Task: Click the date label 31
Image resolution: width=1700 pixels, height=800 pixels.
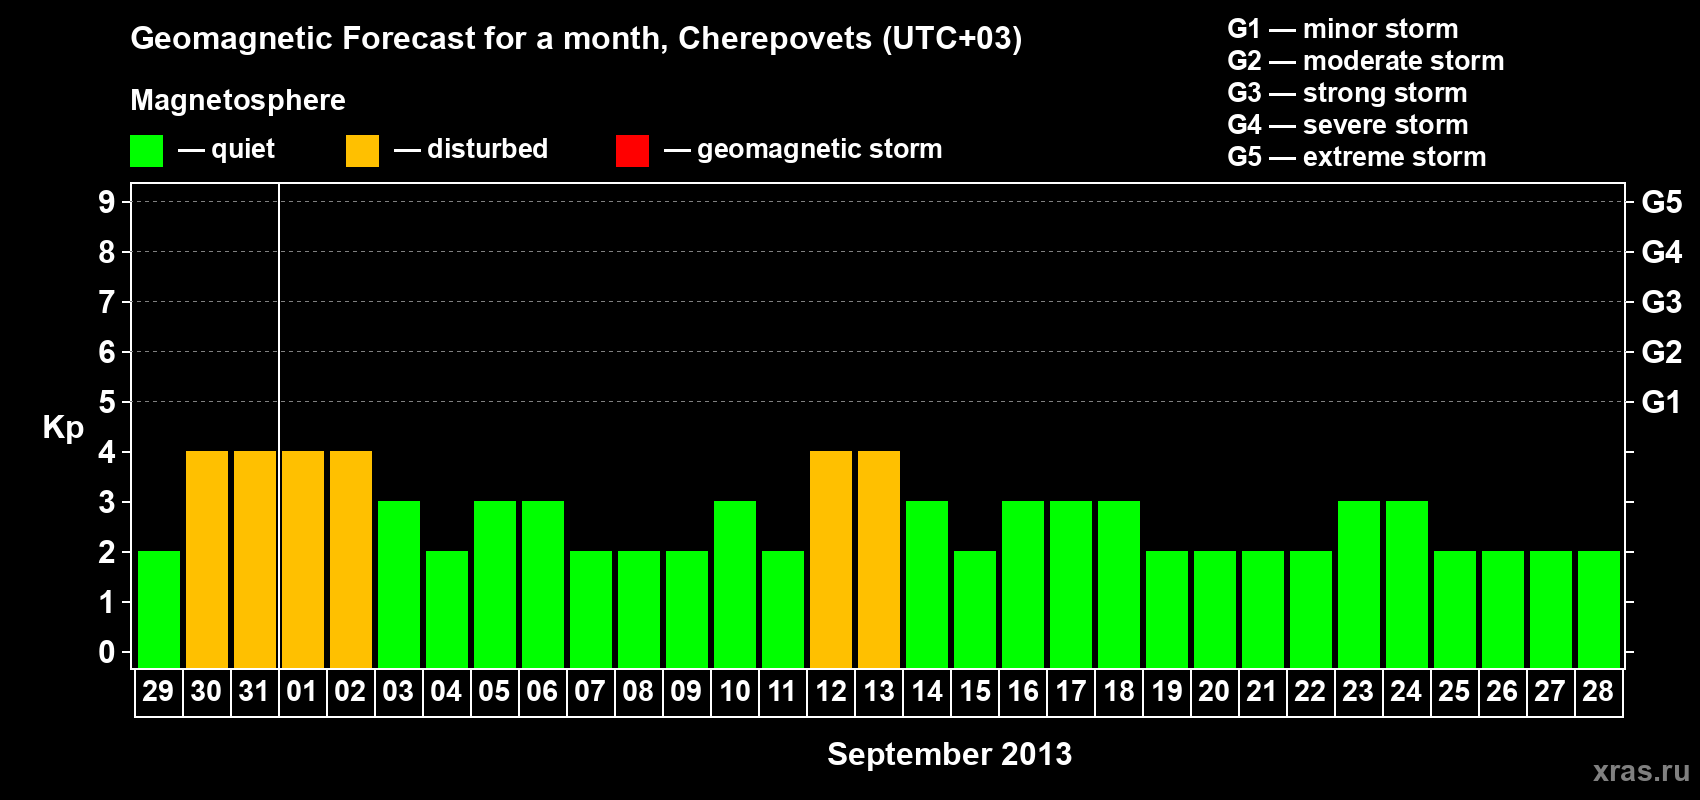Action: (254, 691)
